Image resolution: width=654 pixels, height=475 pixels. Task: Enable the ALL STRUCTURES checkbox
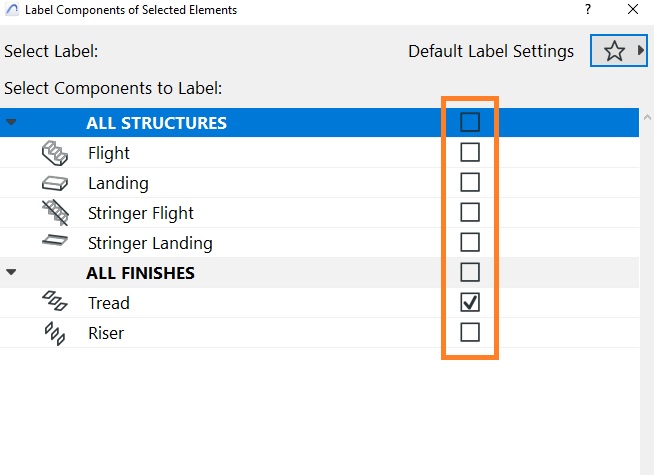[470, 122]
